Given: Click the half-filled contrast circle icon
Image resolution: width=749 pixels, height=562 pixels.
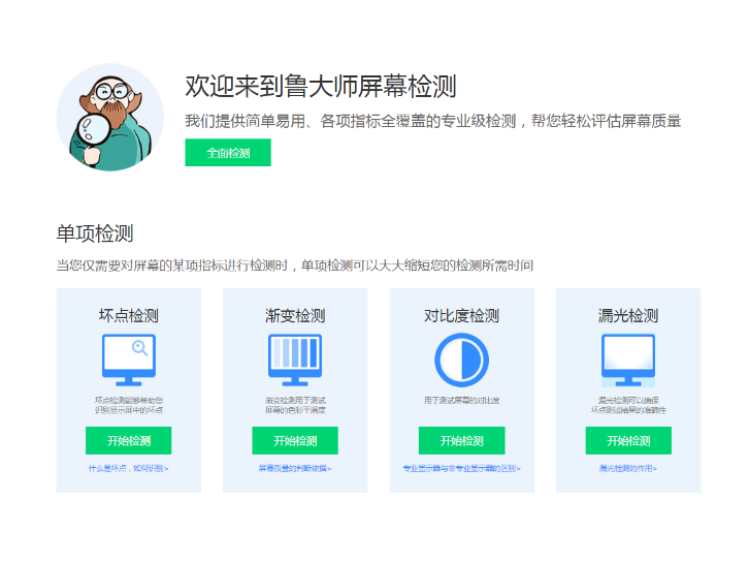Looking at the screenshot, I should [462, 360].
